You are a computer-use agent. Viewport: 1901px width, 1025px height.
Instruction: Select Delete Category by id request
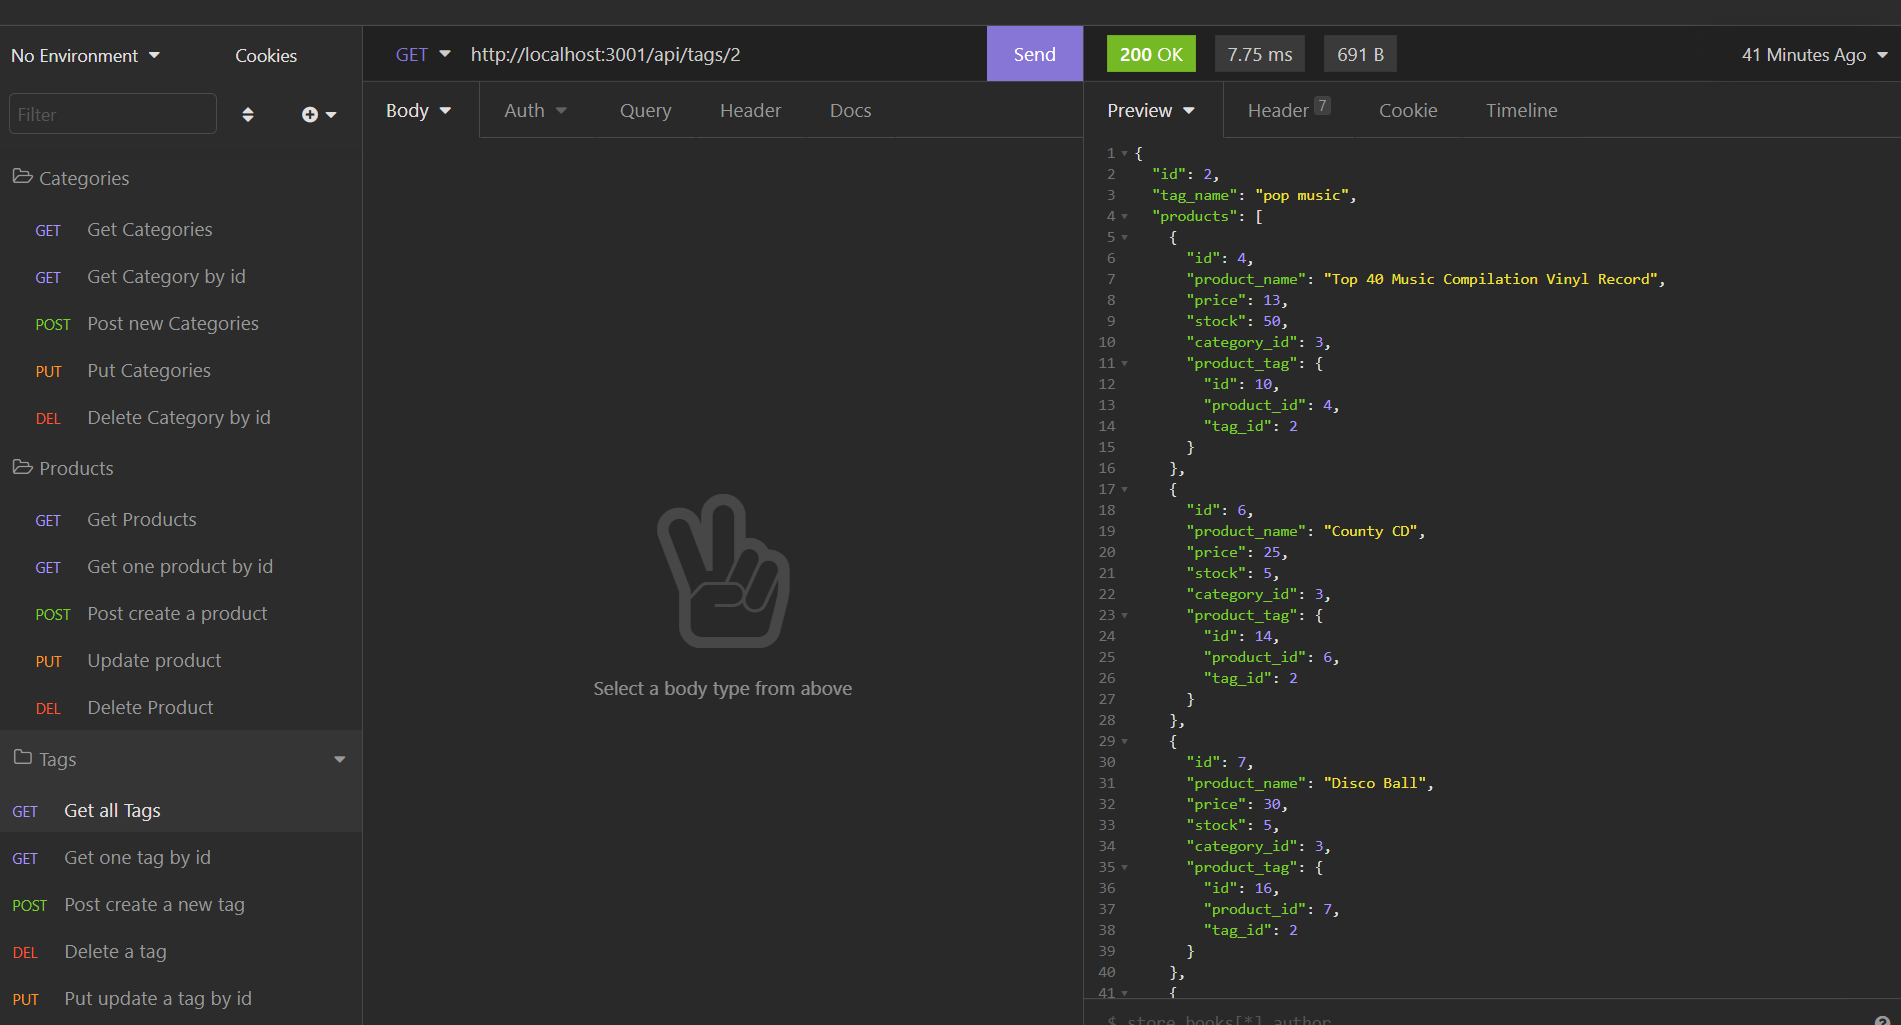click(181, 417)
